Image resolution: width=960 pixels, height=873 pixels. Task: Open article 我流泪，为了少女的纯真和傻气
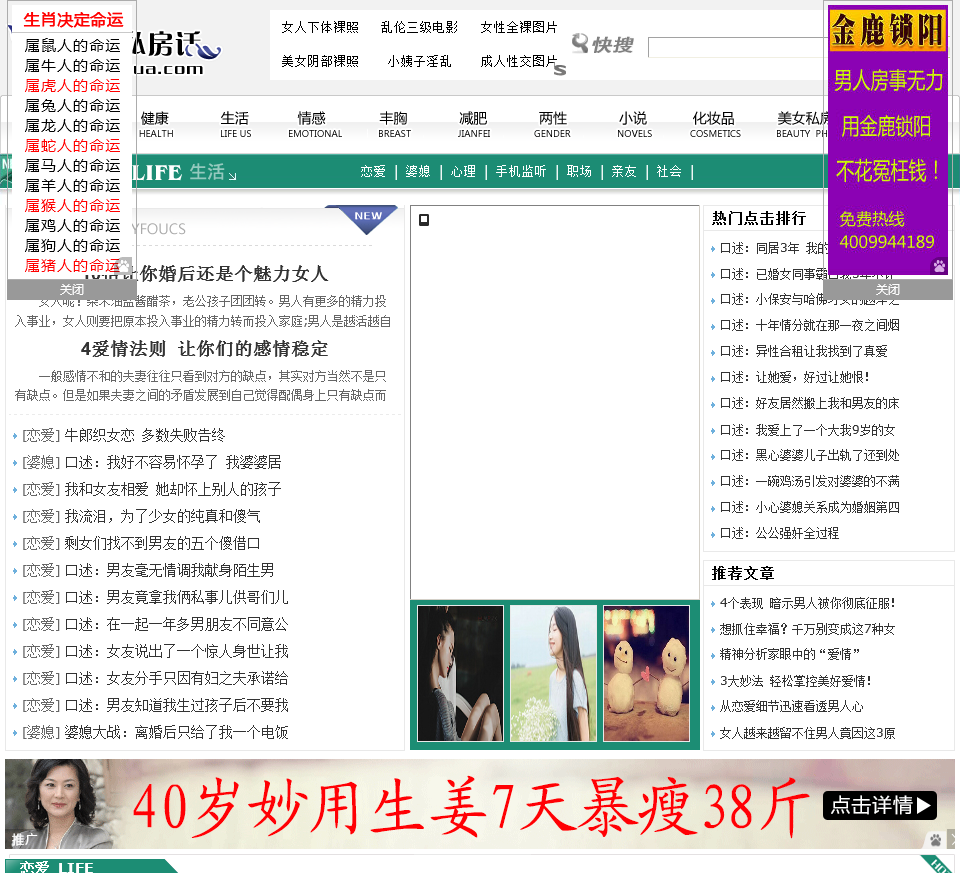[162, 516]
